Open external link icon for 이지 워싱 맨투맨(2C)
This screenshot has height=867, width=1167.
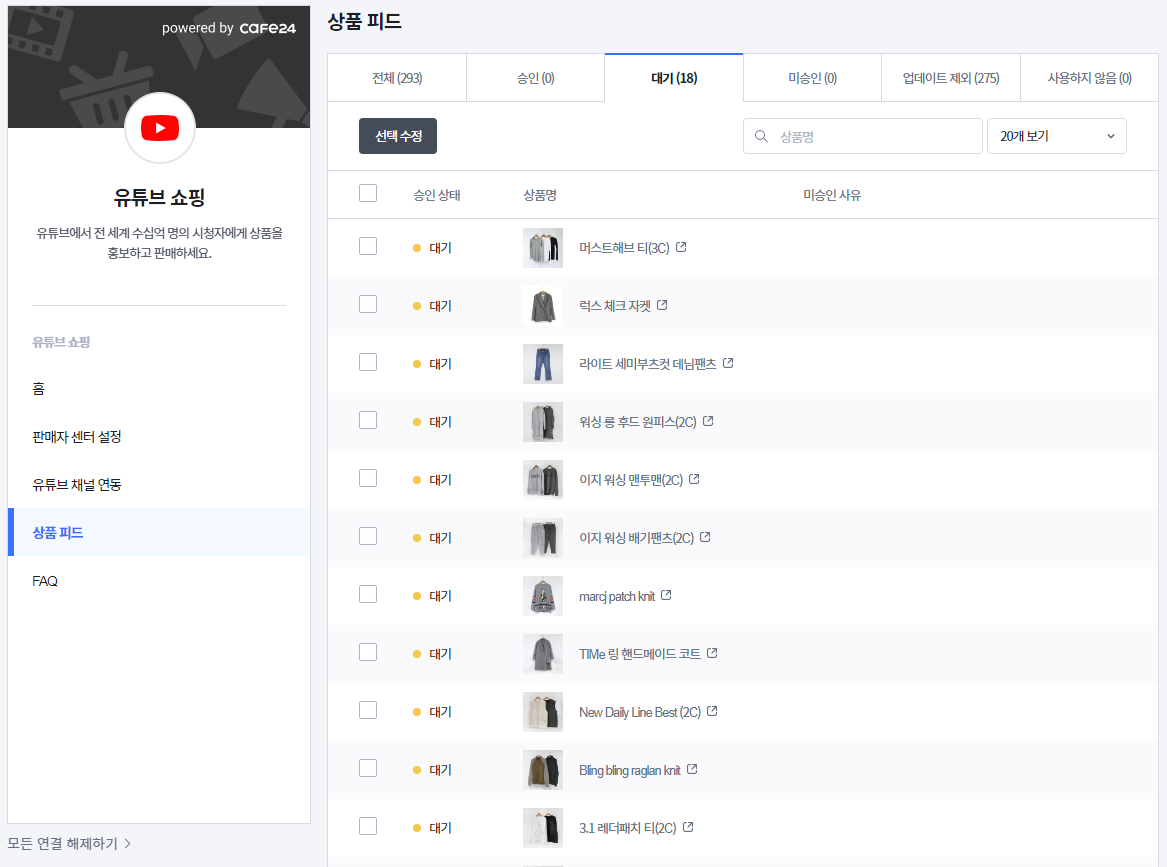pos(694,479)
